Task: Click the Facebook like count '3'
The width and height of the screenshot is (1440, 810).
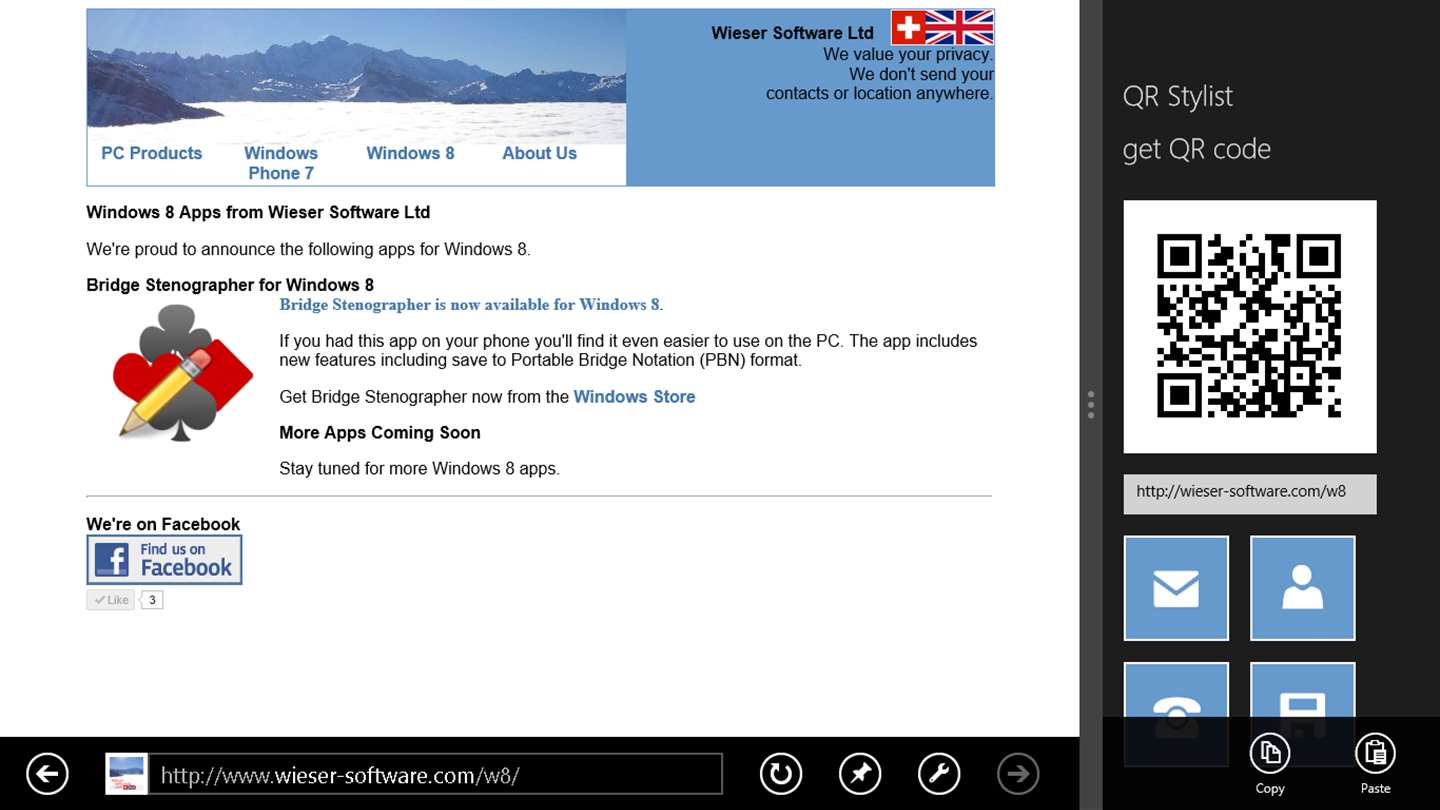Action: pos(152,600)
